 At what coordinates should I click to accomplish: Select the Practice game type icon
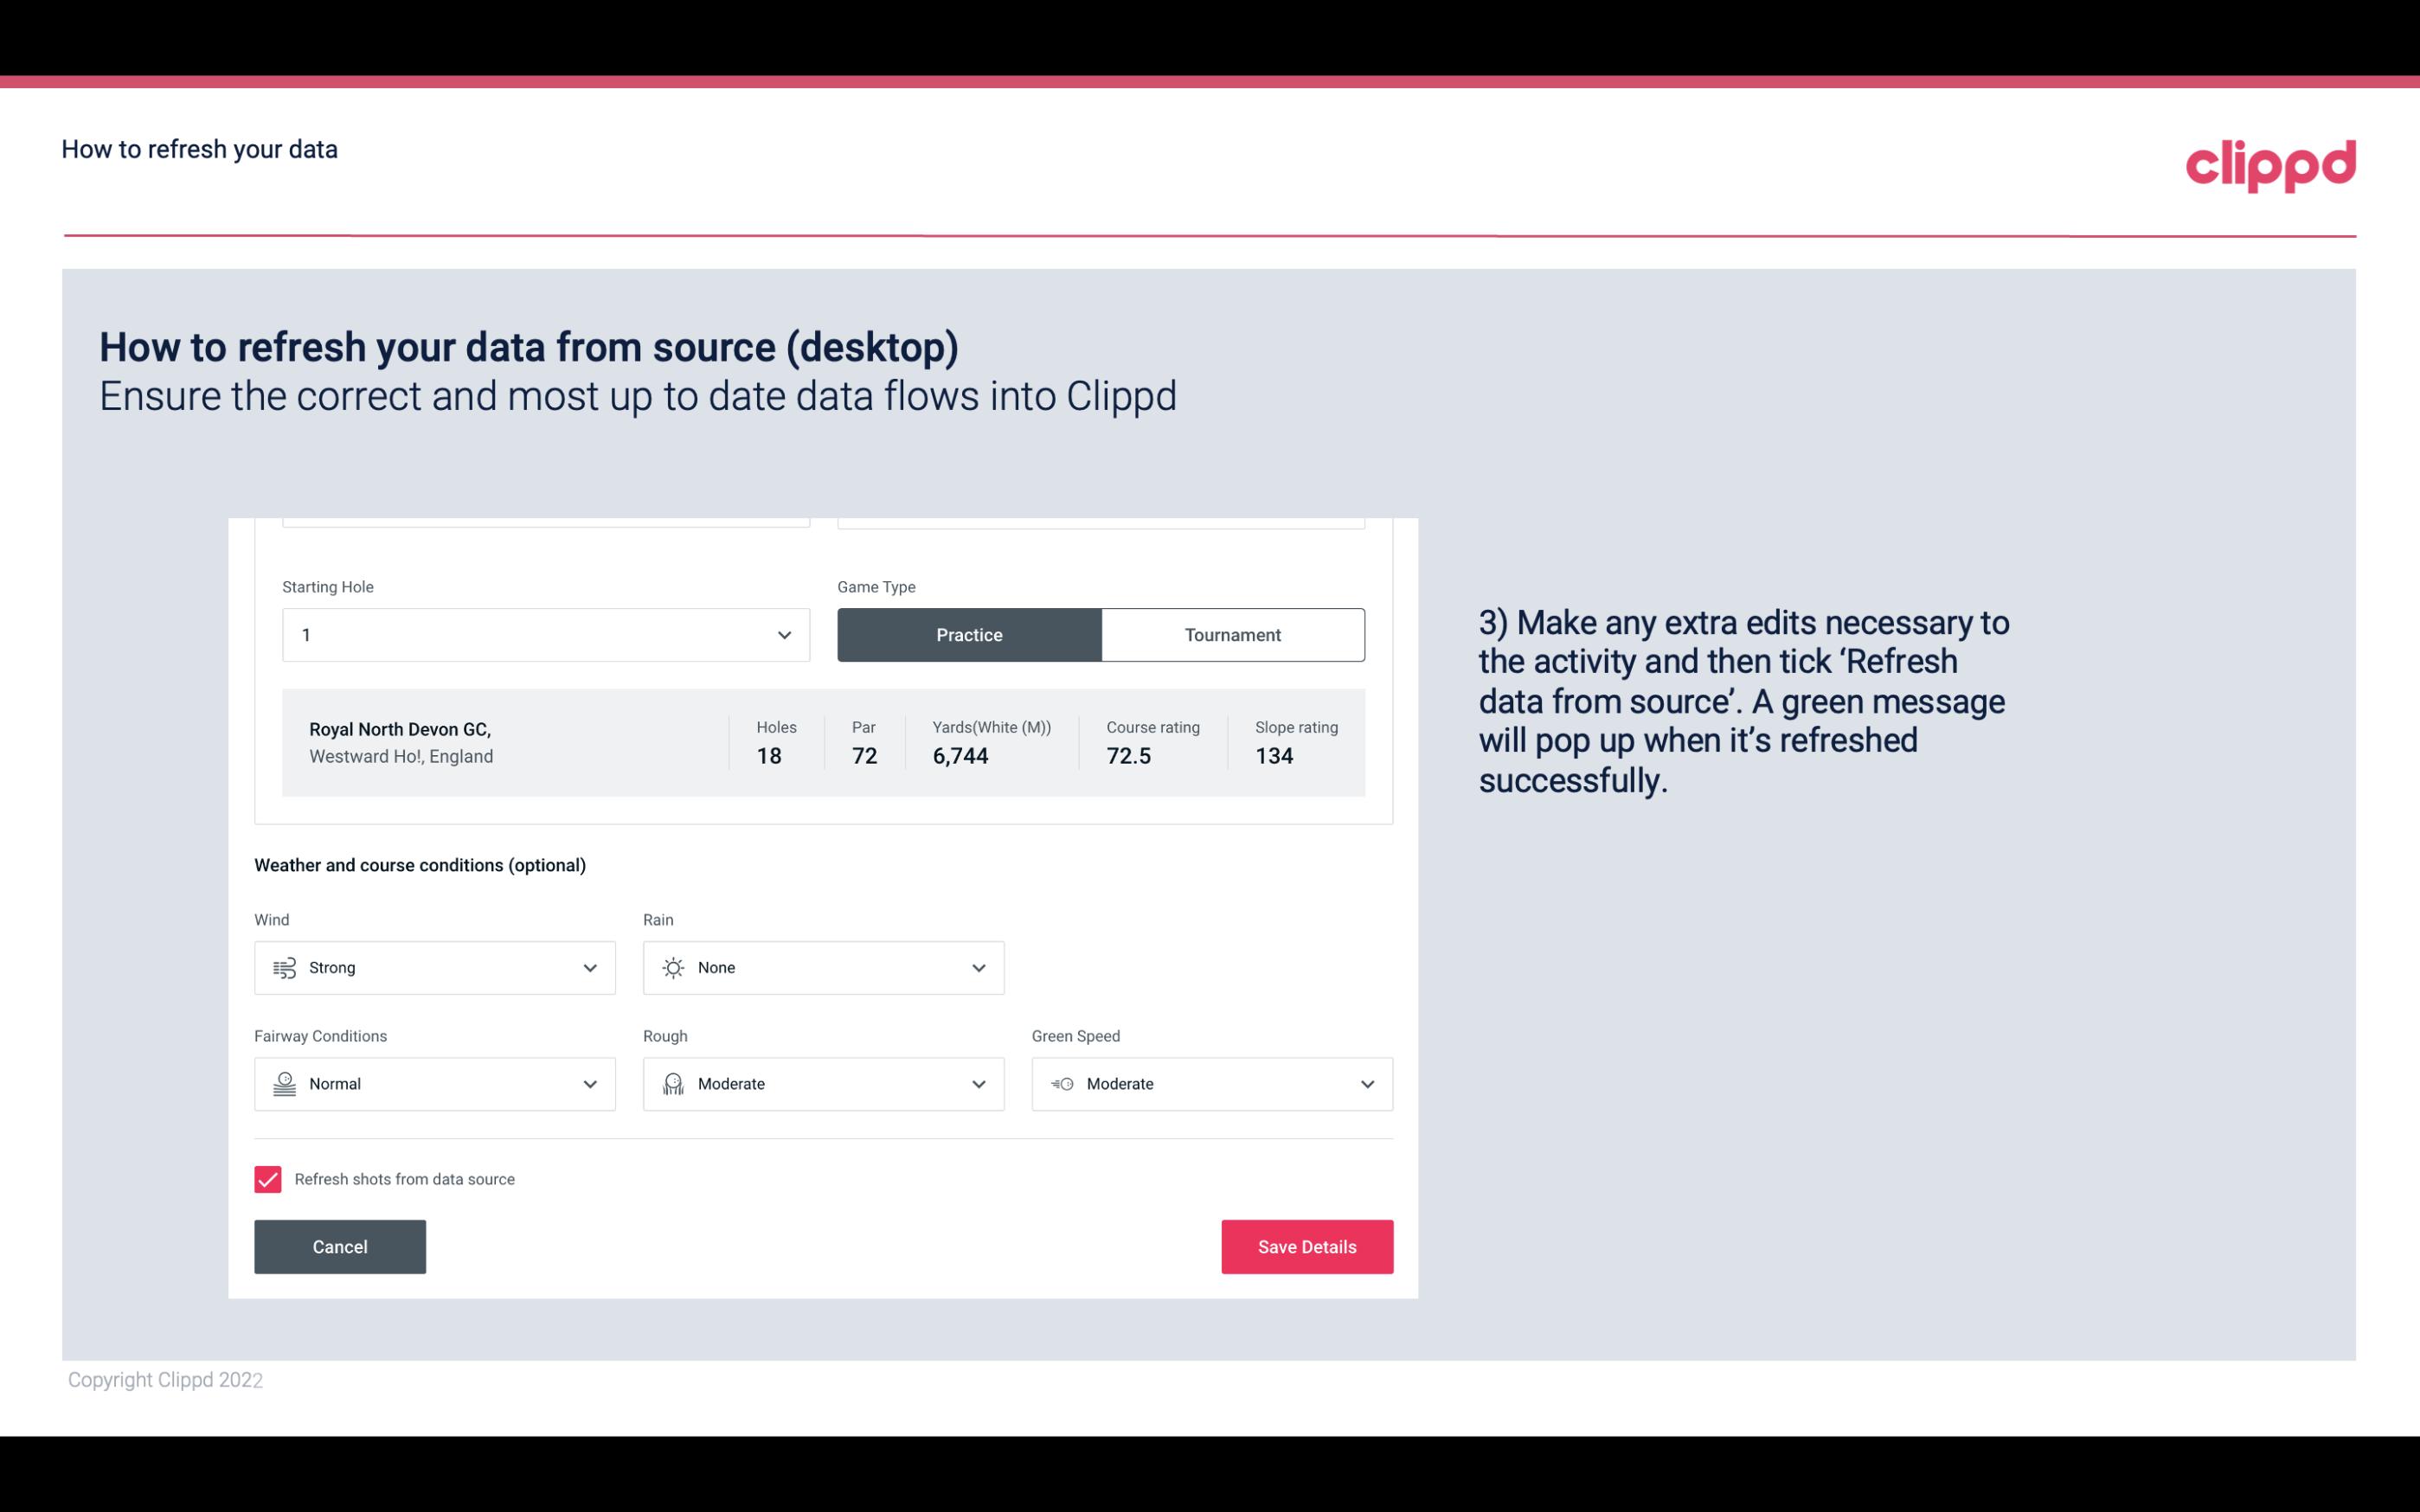click(x=969, y=634)
